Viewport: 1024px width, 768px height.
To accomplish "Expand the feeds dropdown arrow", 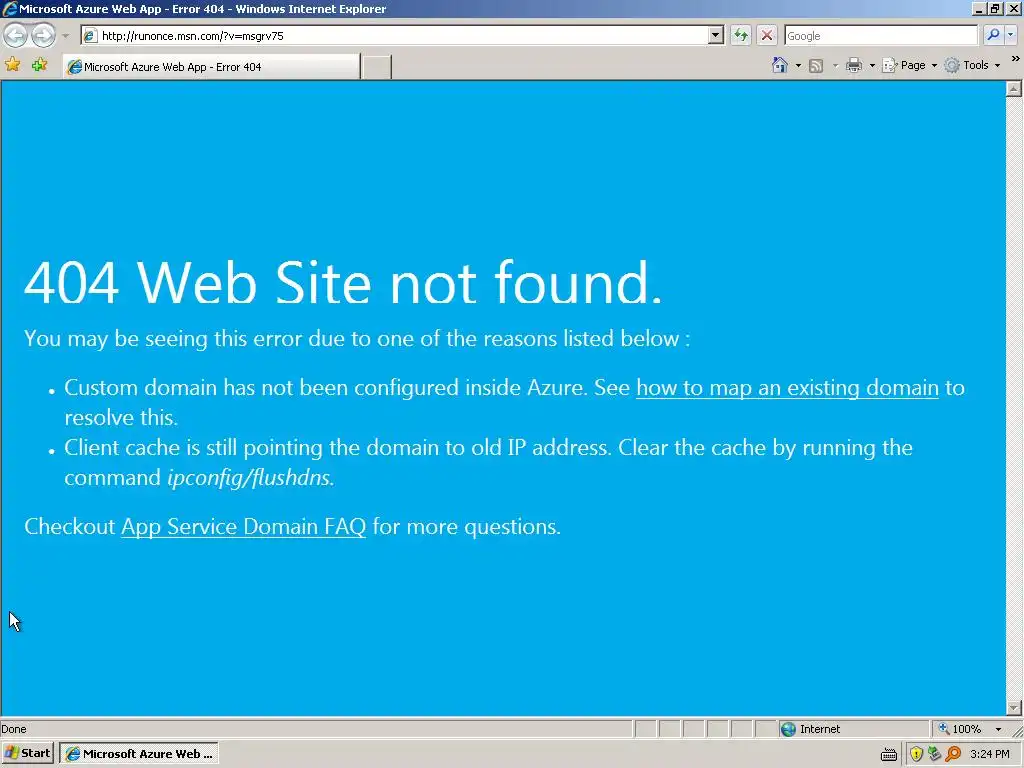I will (x=835, y=66).
